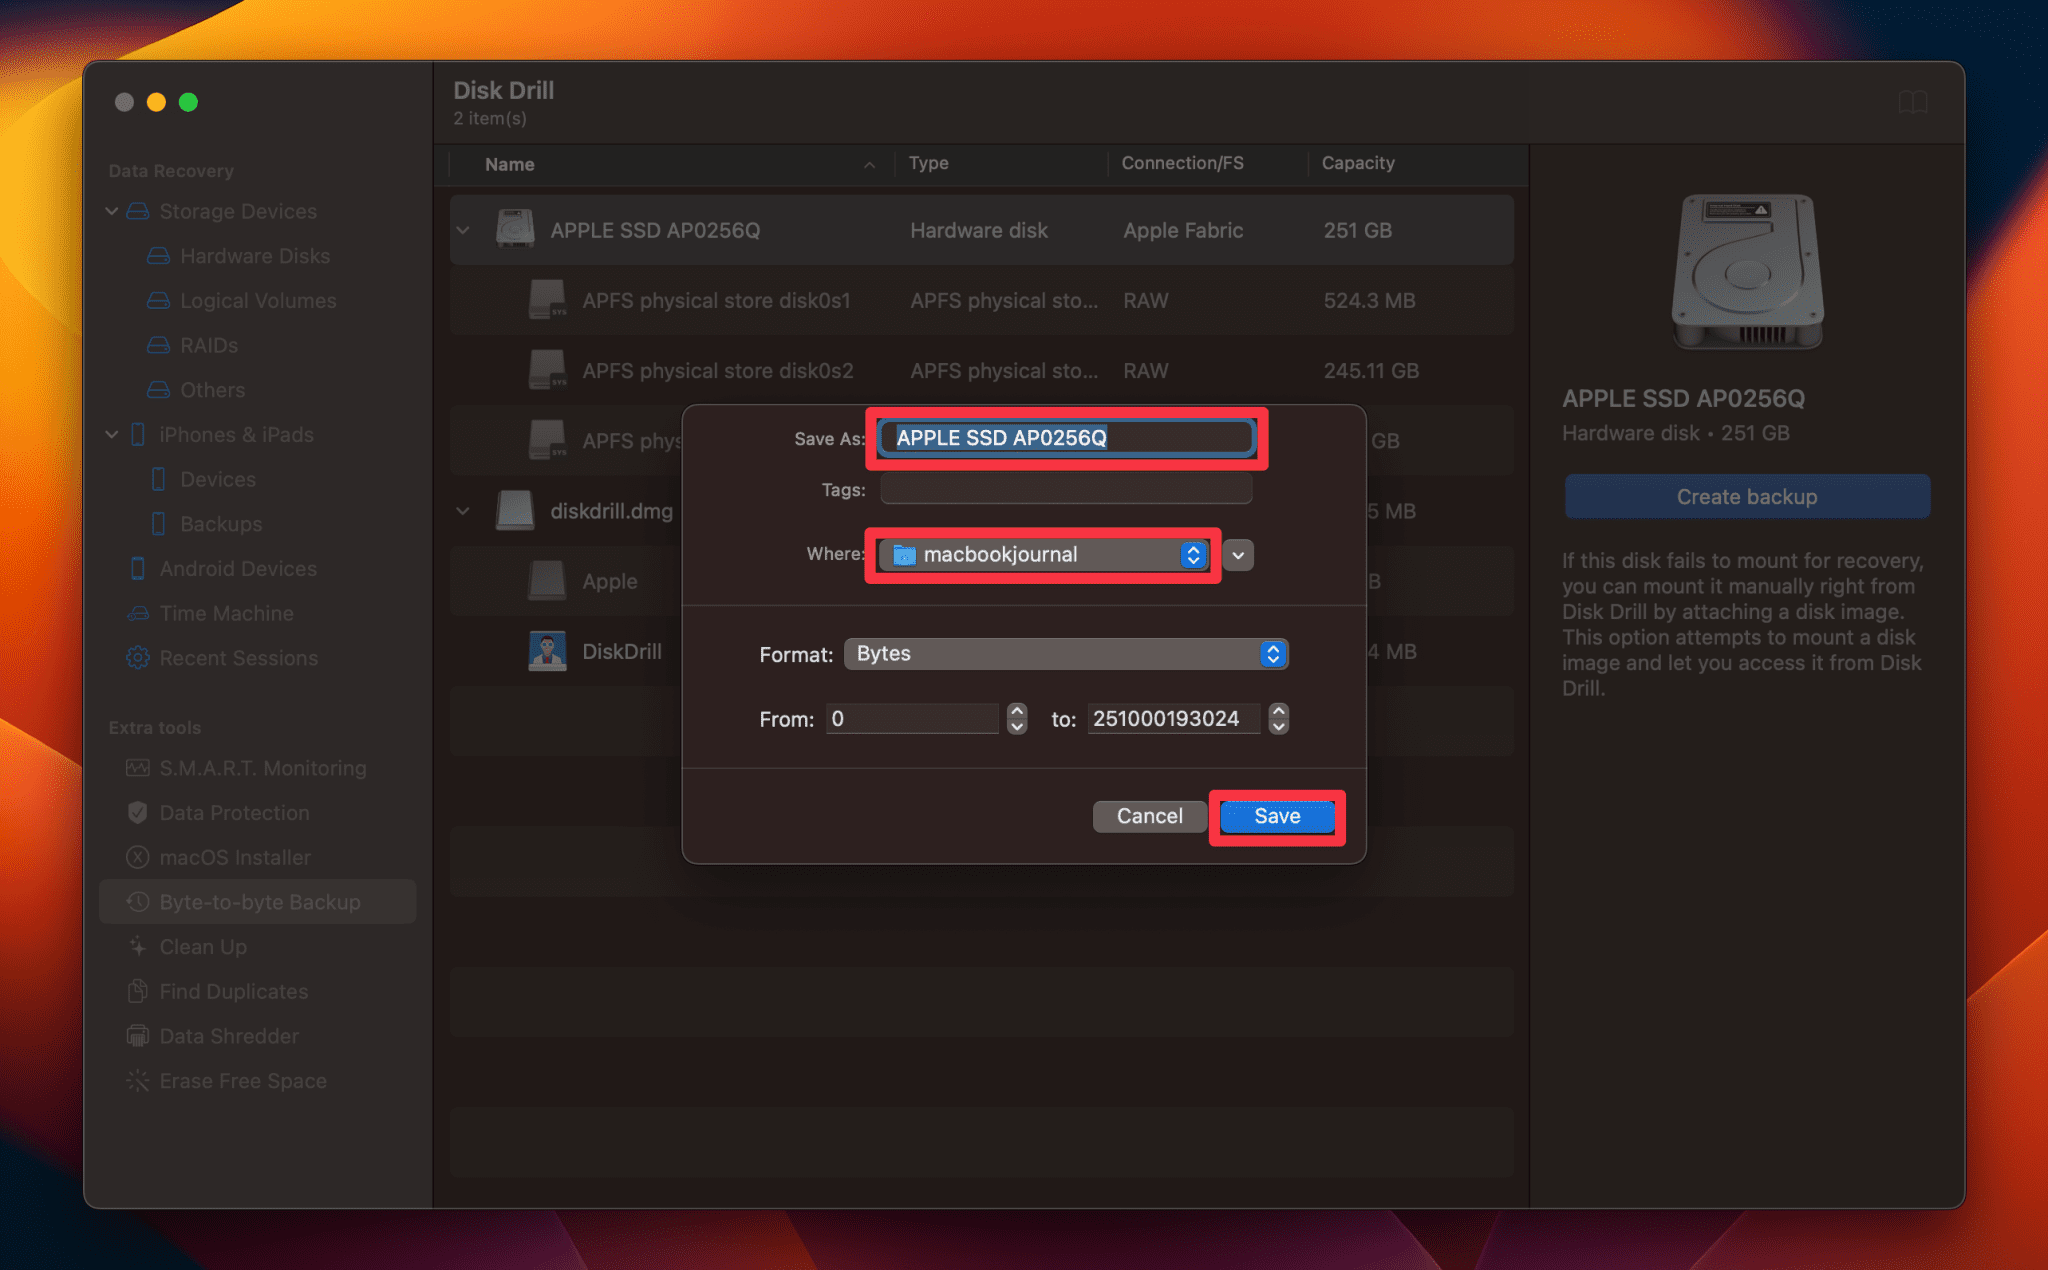Screen dimensions: 2048x1270
Task: Select the Time Machine section
Action: pos(225,613)
